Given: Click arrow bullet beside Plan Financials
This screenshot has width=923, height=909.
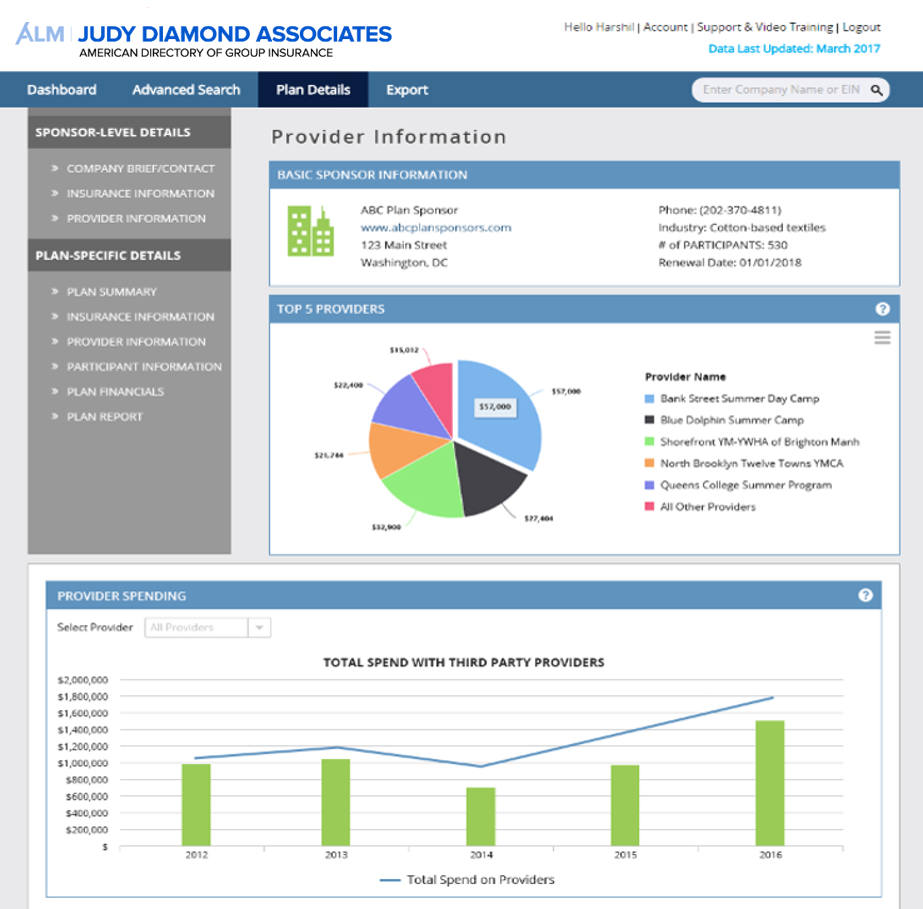Looking at the screenshot, I should tap(55, 392).
